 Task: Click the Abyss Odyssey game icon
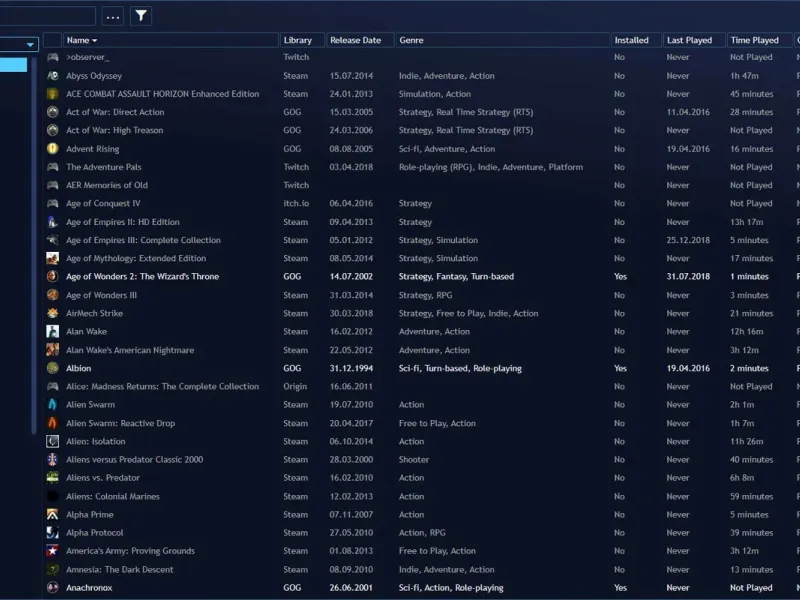click(x=53, y=76)
